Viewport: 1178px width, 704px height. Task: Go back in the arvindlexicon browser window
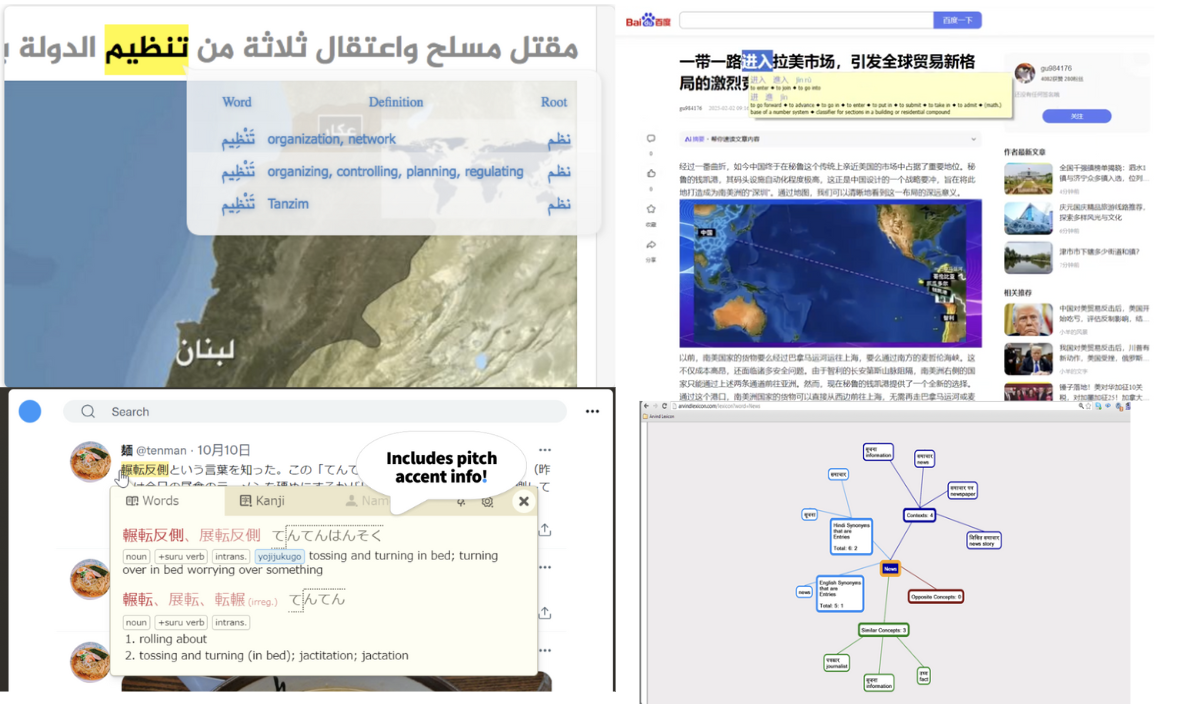[646, 406]
